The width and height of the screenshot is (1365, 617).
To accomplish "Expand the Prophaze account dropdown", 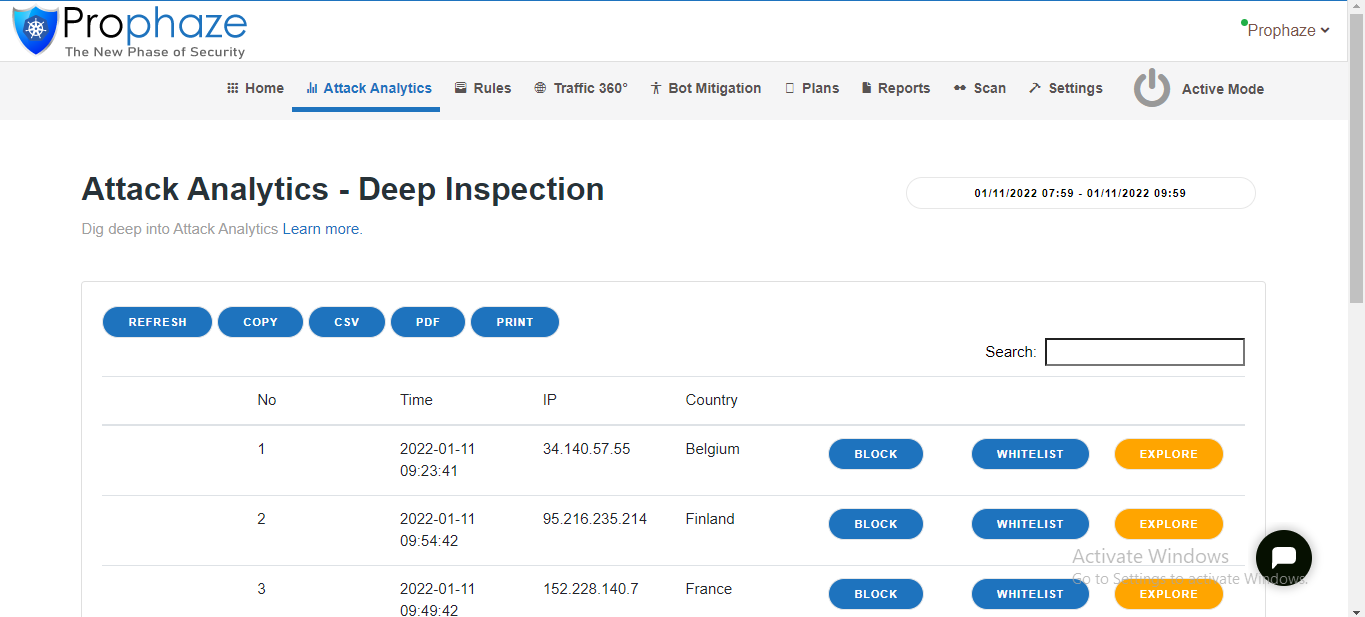I will click(x=1287, y=30).
